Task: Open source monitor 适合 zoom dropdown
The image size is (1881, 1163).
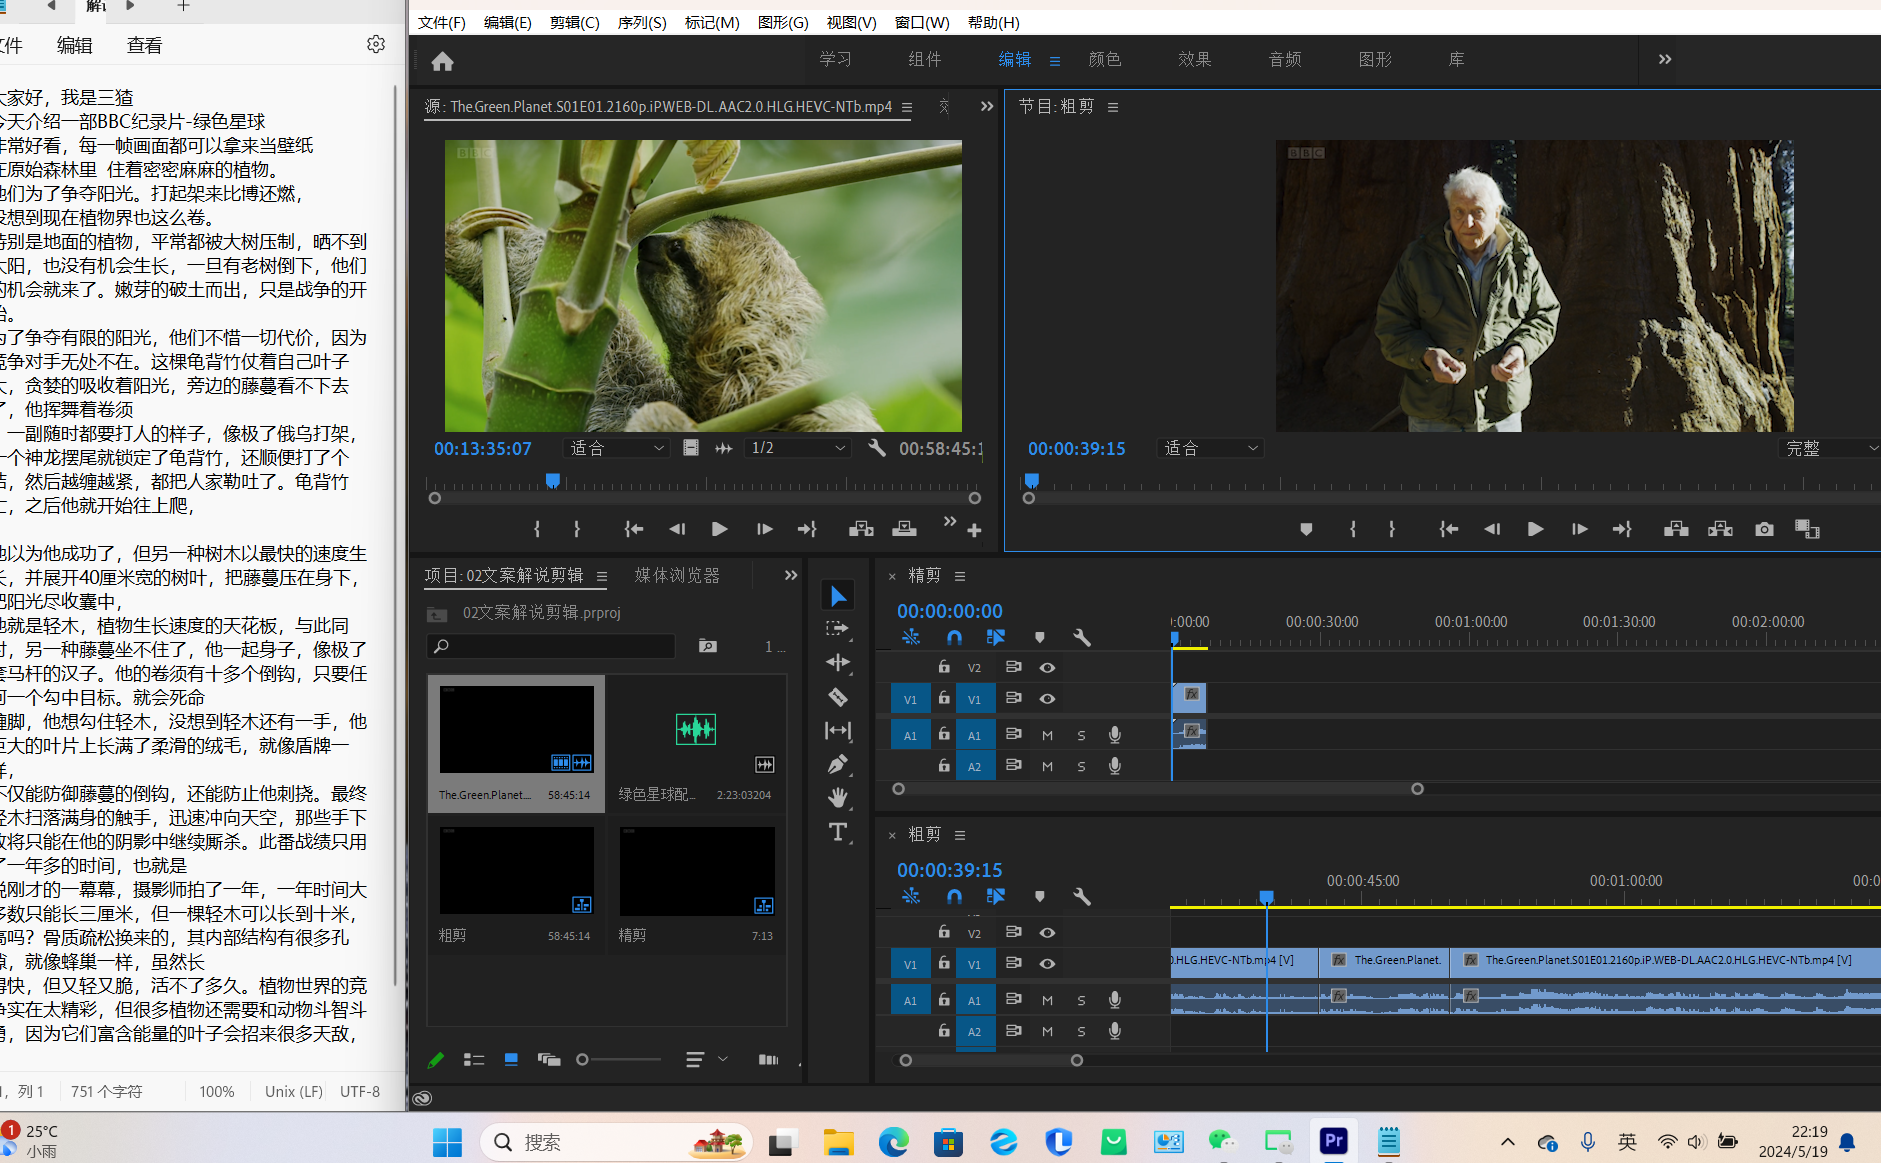Action: pyautogui.click(x=616, y=448)
